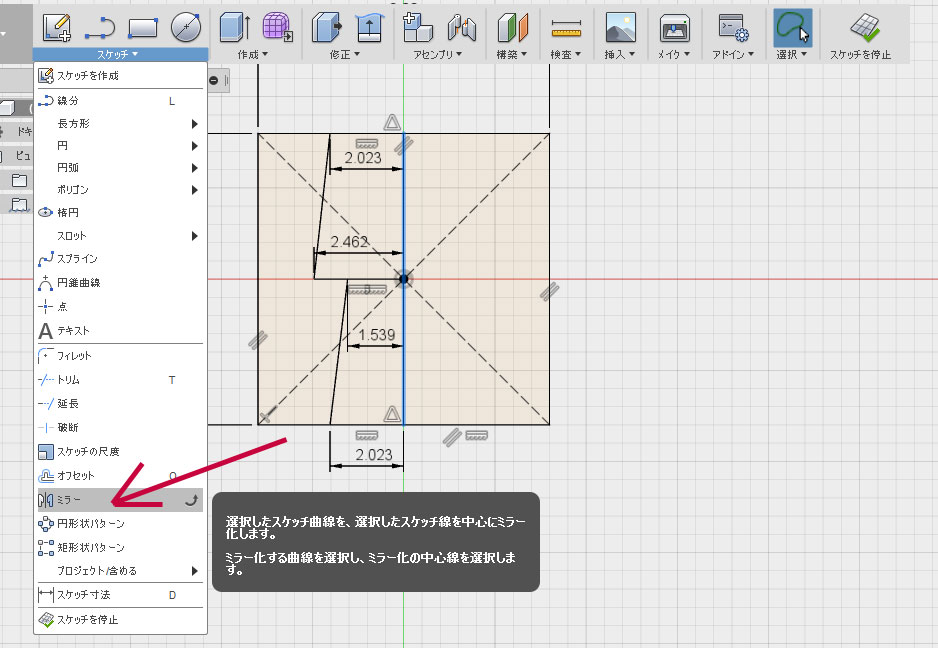
Task: Expand the Add-ins (アドイン) dropdown
Action: [733, 54]
